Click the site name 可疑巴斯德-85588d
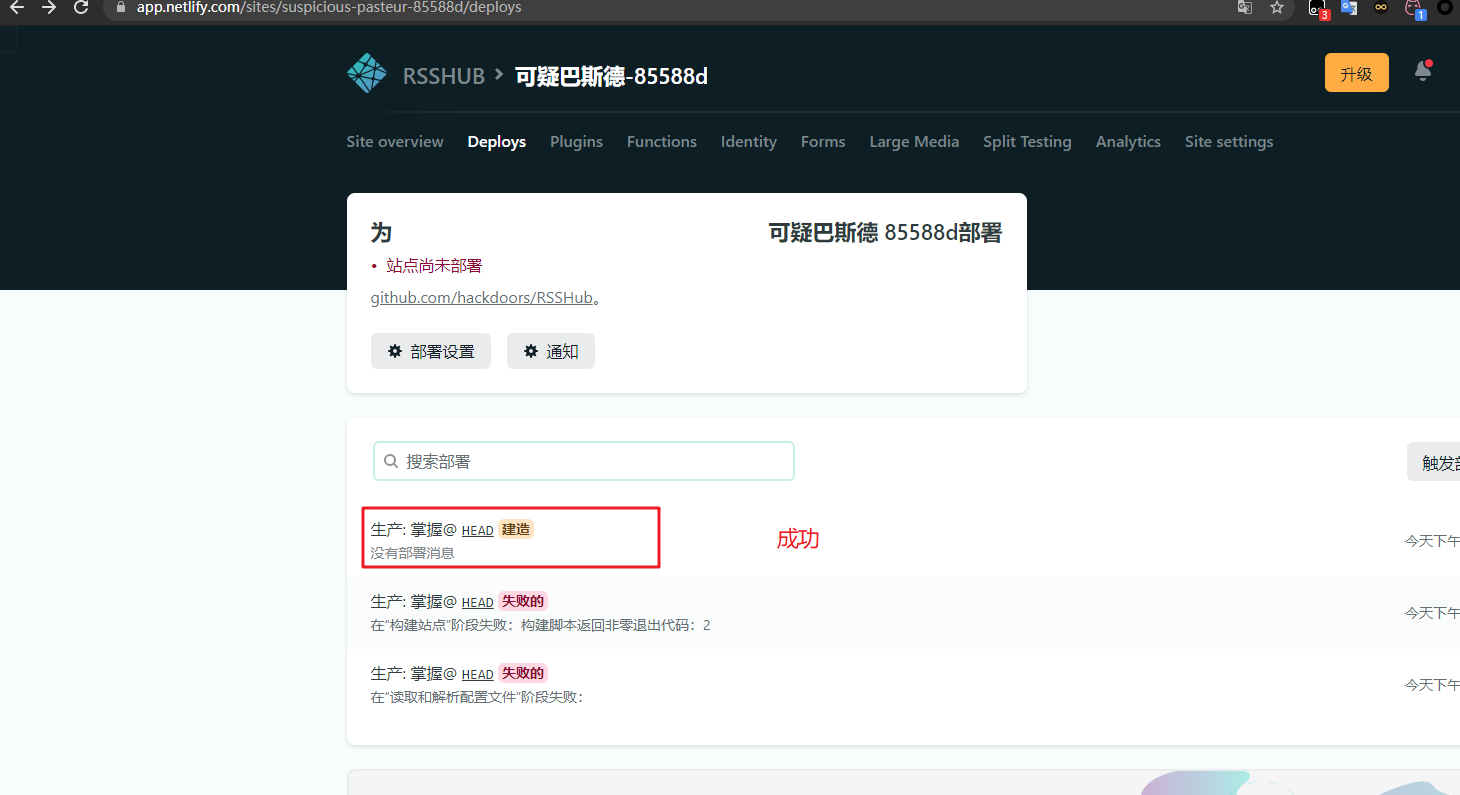Viewport: 1460px width, 795px height. [611, 76]
